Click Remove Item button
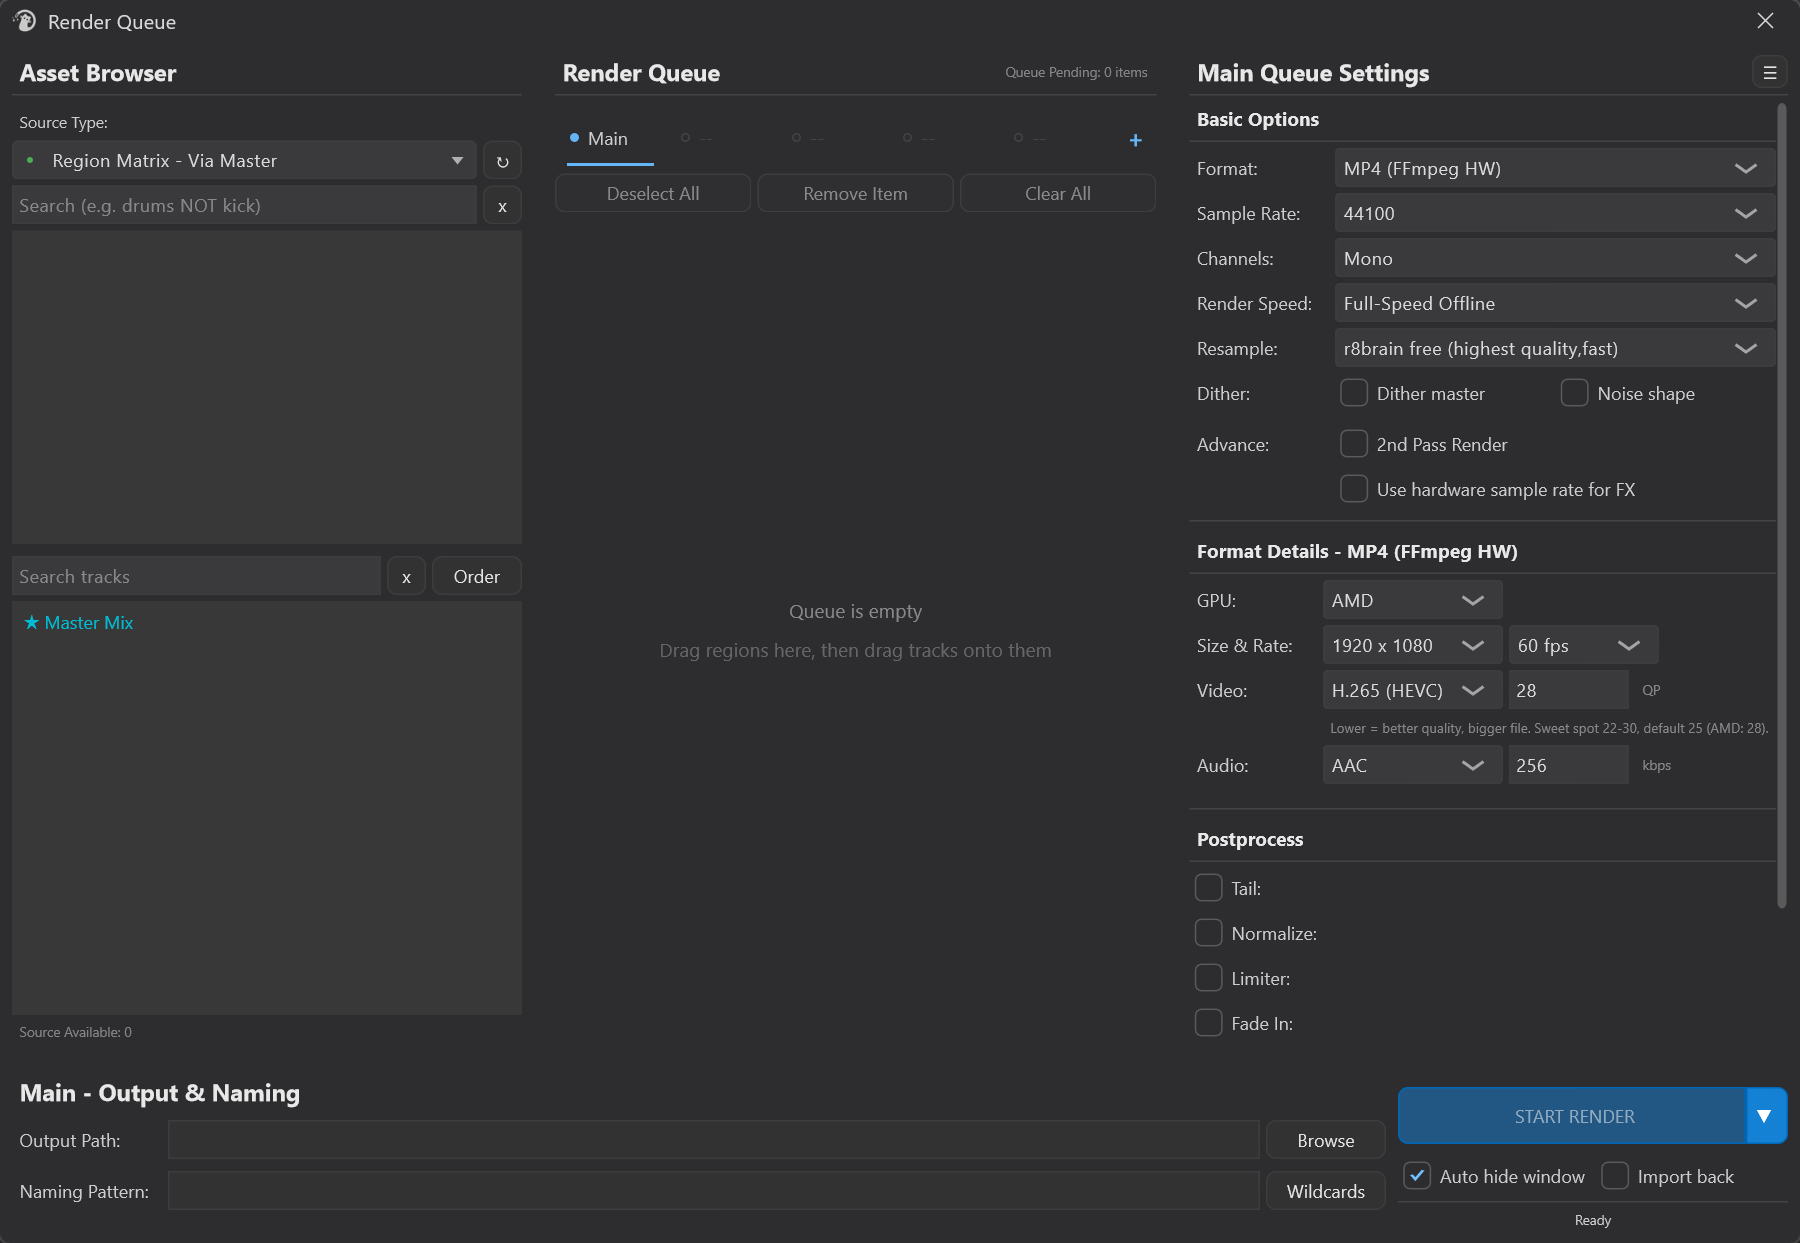 coord(855,193)
